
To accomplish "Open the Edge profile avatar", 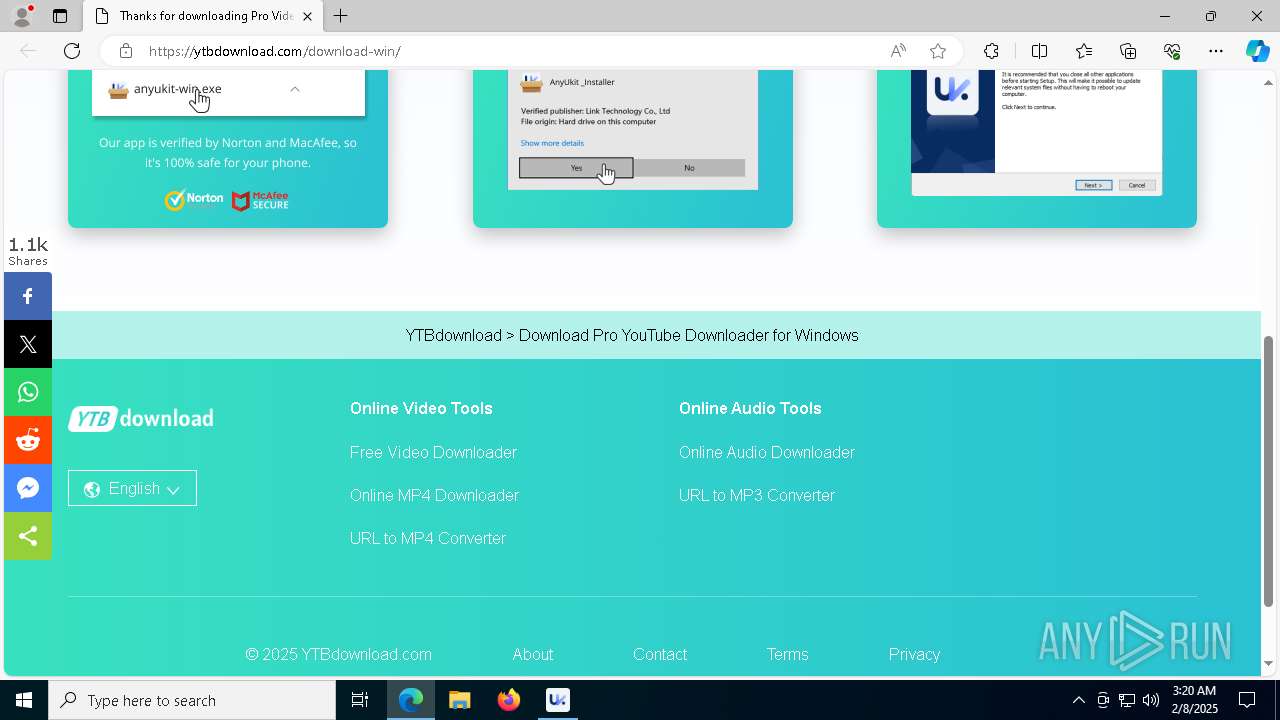I will (x=22, y=16).
